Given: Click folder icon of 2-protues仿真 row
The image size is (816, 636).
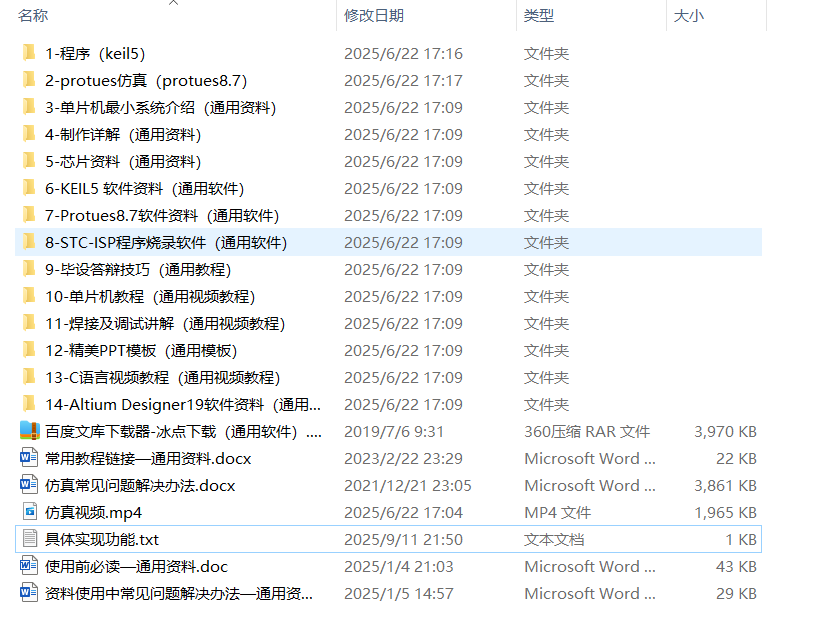Looking at the screenshot, I should click(x=29, y=80).
